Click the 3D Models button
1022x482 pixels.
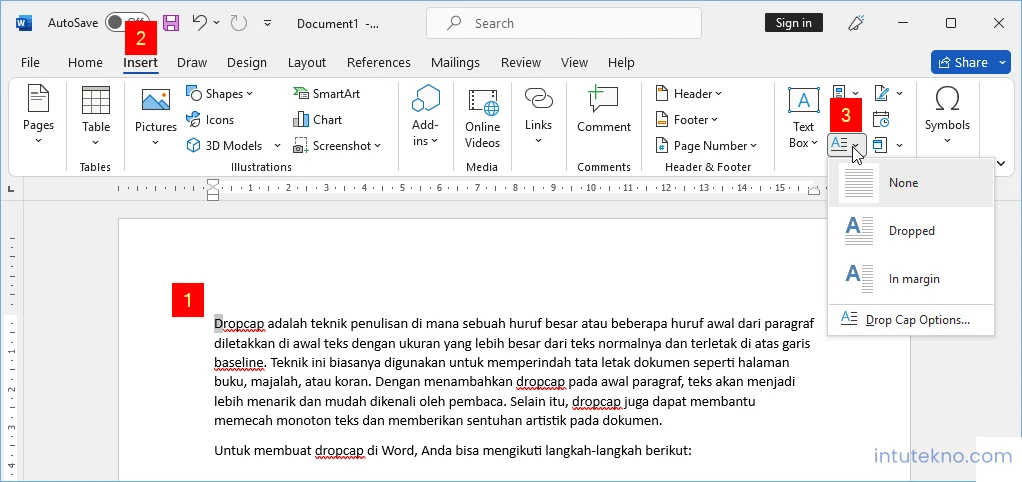pos(226,146)
